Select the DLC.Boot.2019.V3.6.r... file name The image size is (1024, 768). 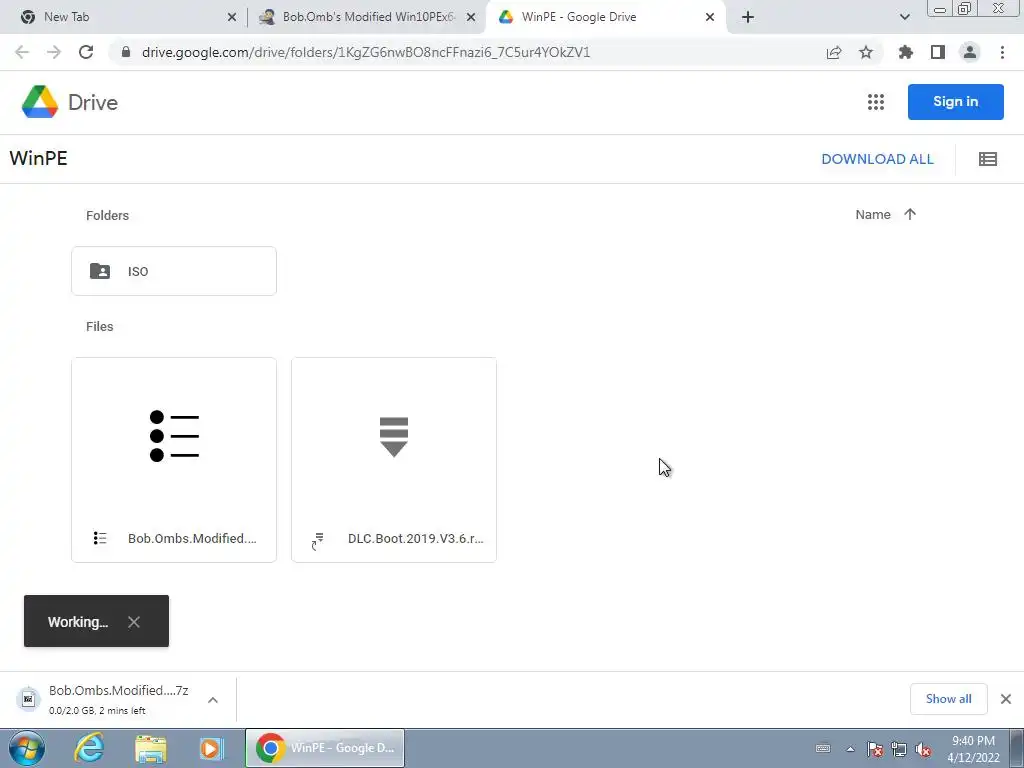point(415,539)
